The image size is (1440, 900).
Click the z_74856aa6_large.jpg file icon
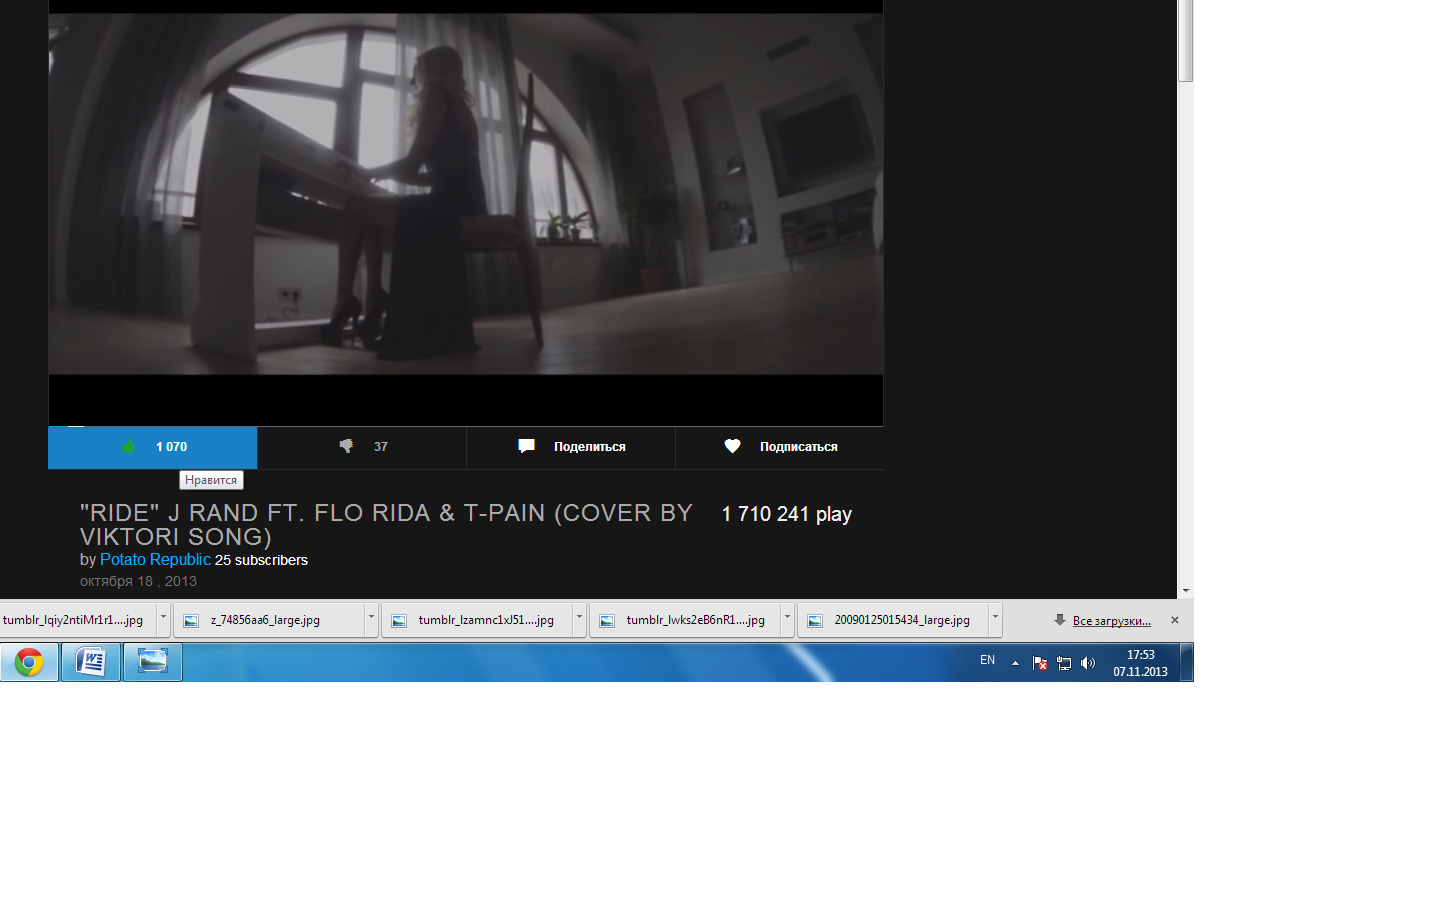click(x=191, y=621)
